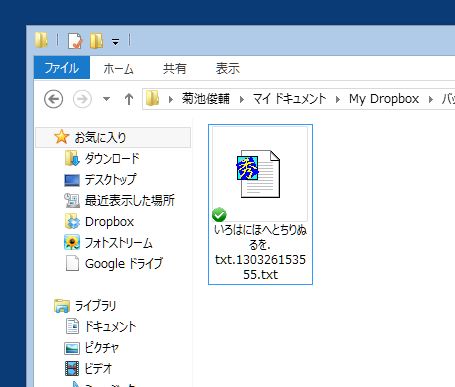Switch to the 共有 ribbon tab
The height and width of the screenshot is (387, 455).
[x=174, y=68]
